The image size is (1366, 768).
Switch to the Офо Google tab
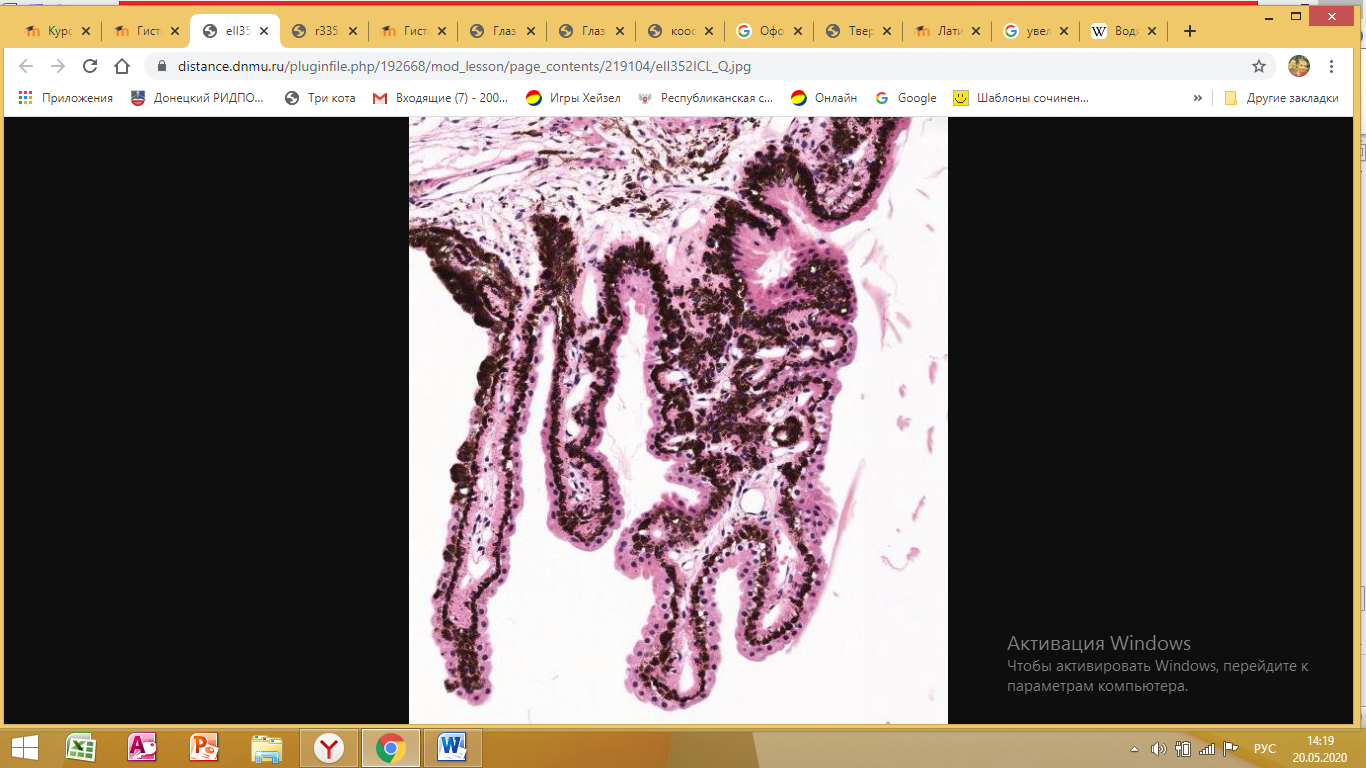(770, 31)
